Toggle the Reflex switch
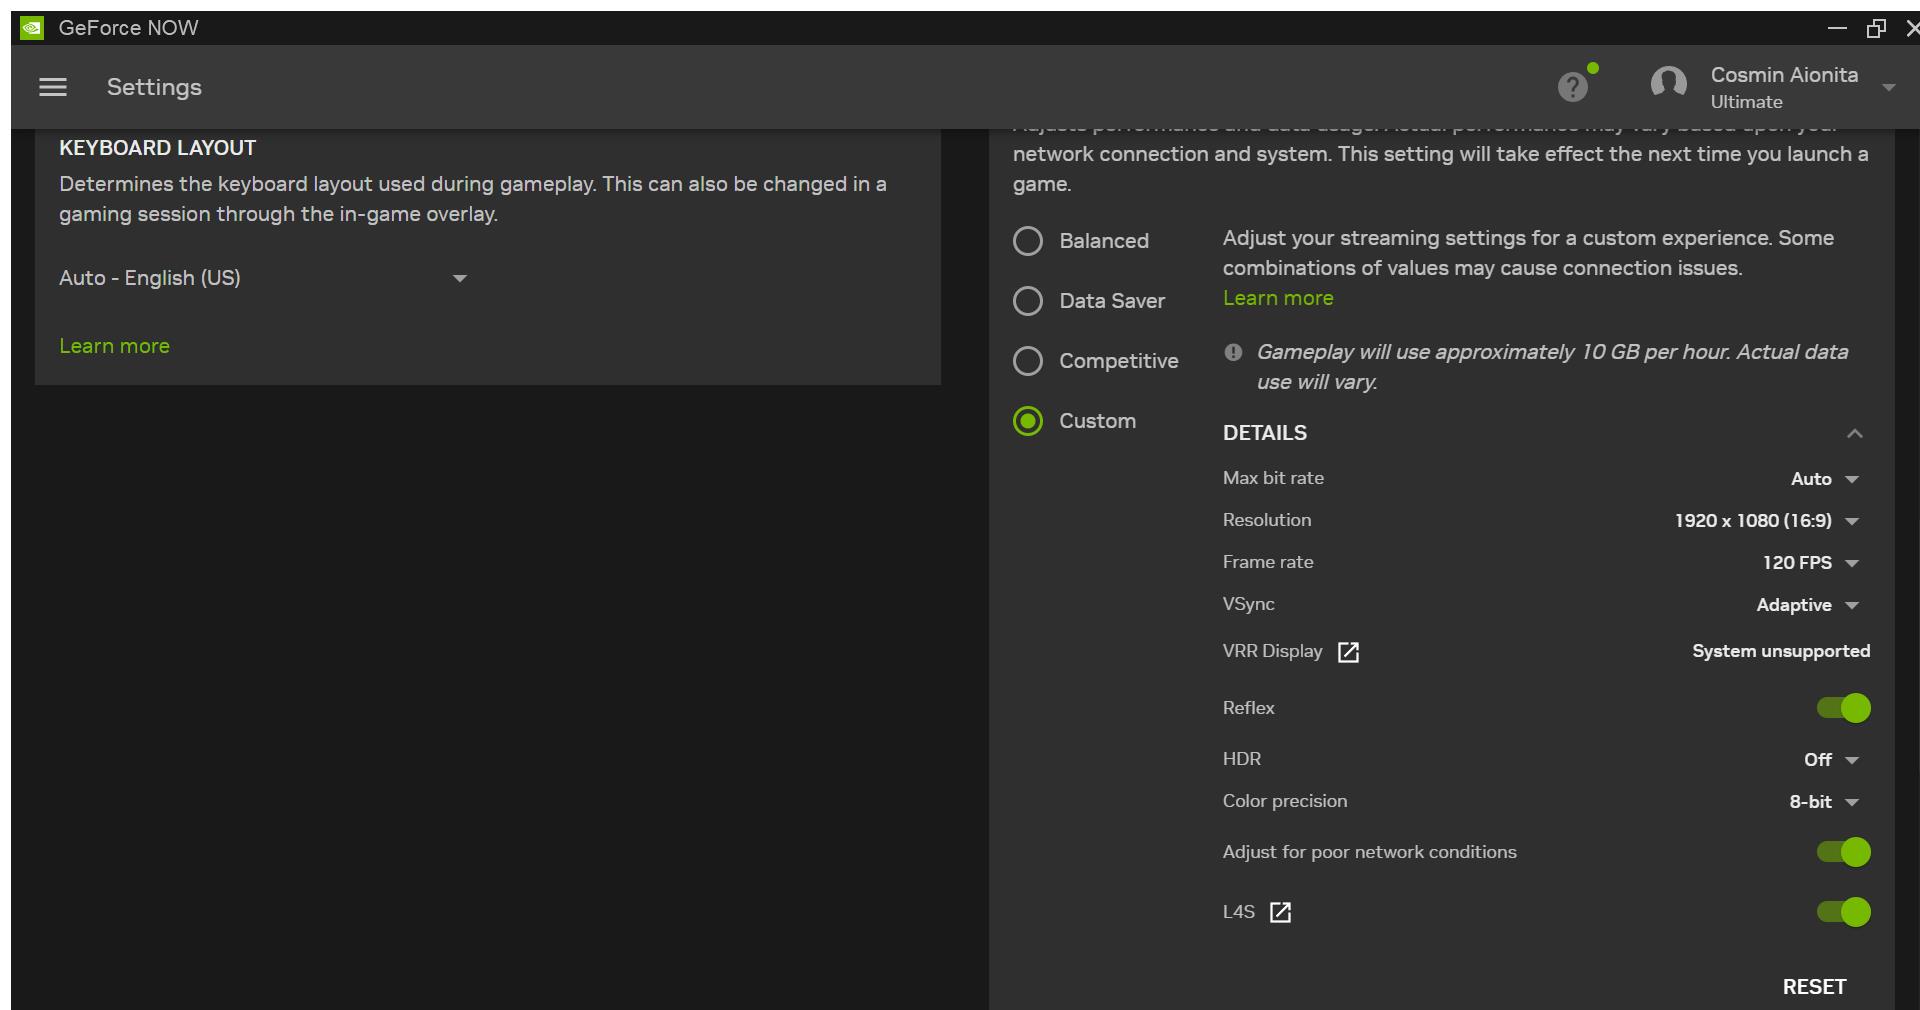1920x1010 pixels. click(x=1843, y=708)
